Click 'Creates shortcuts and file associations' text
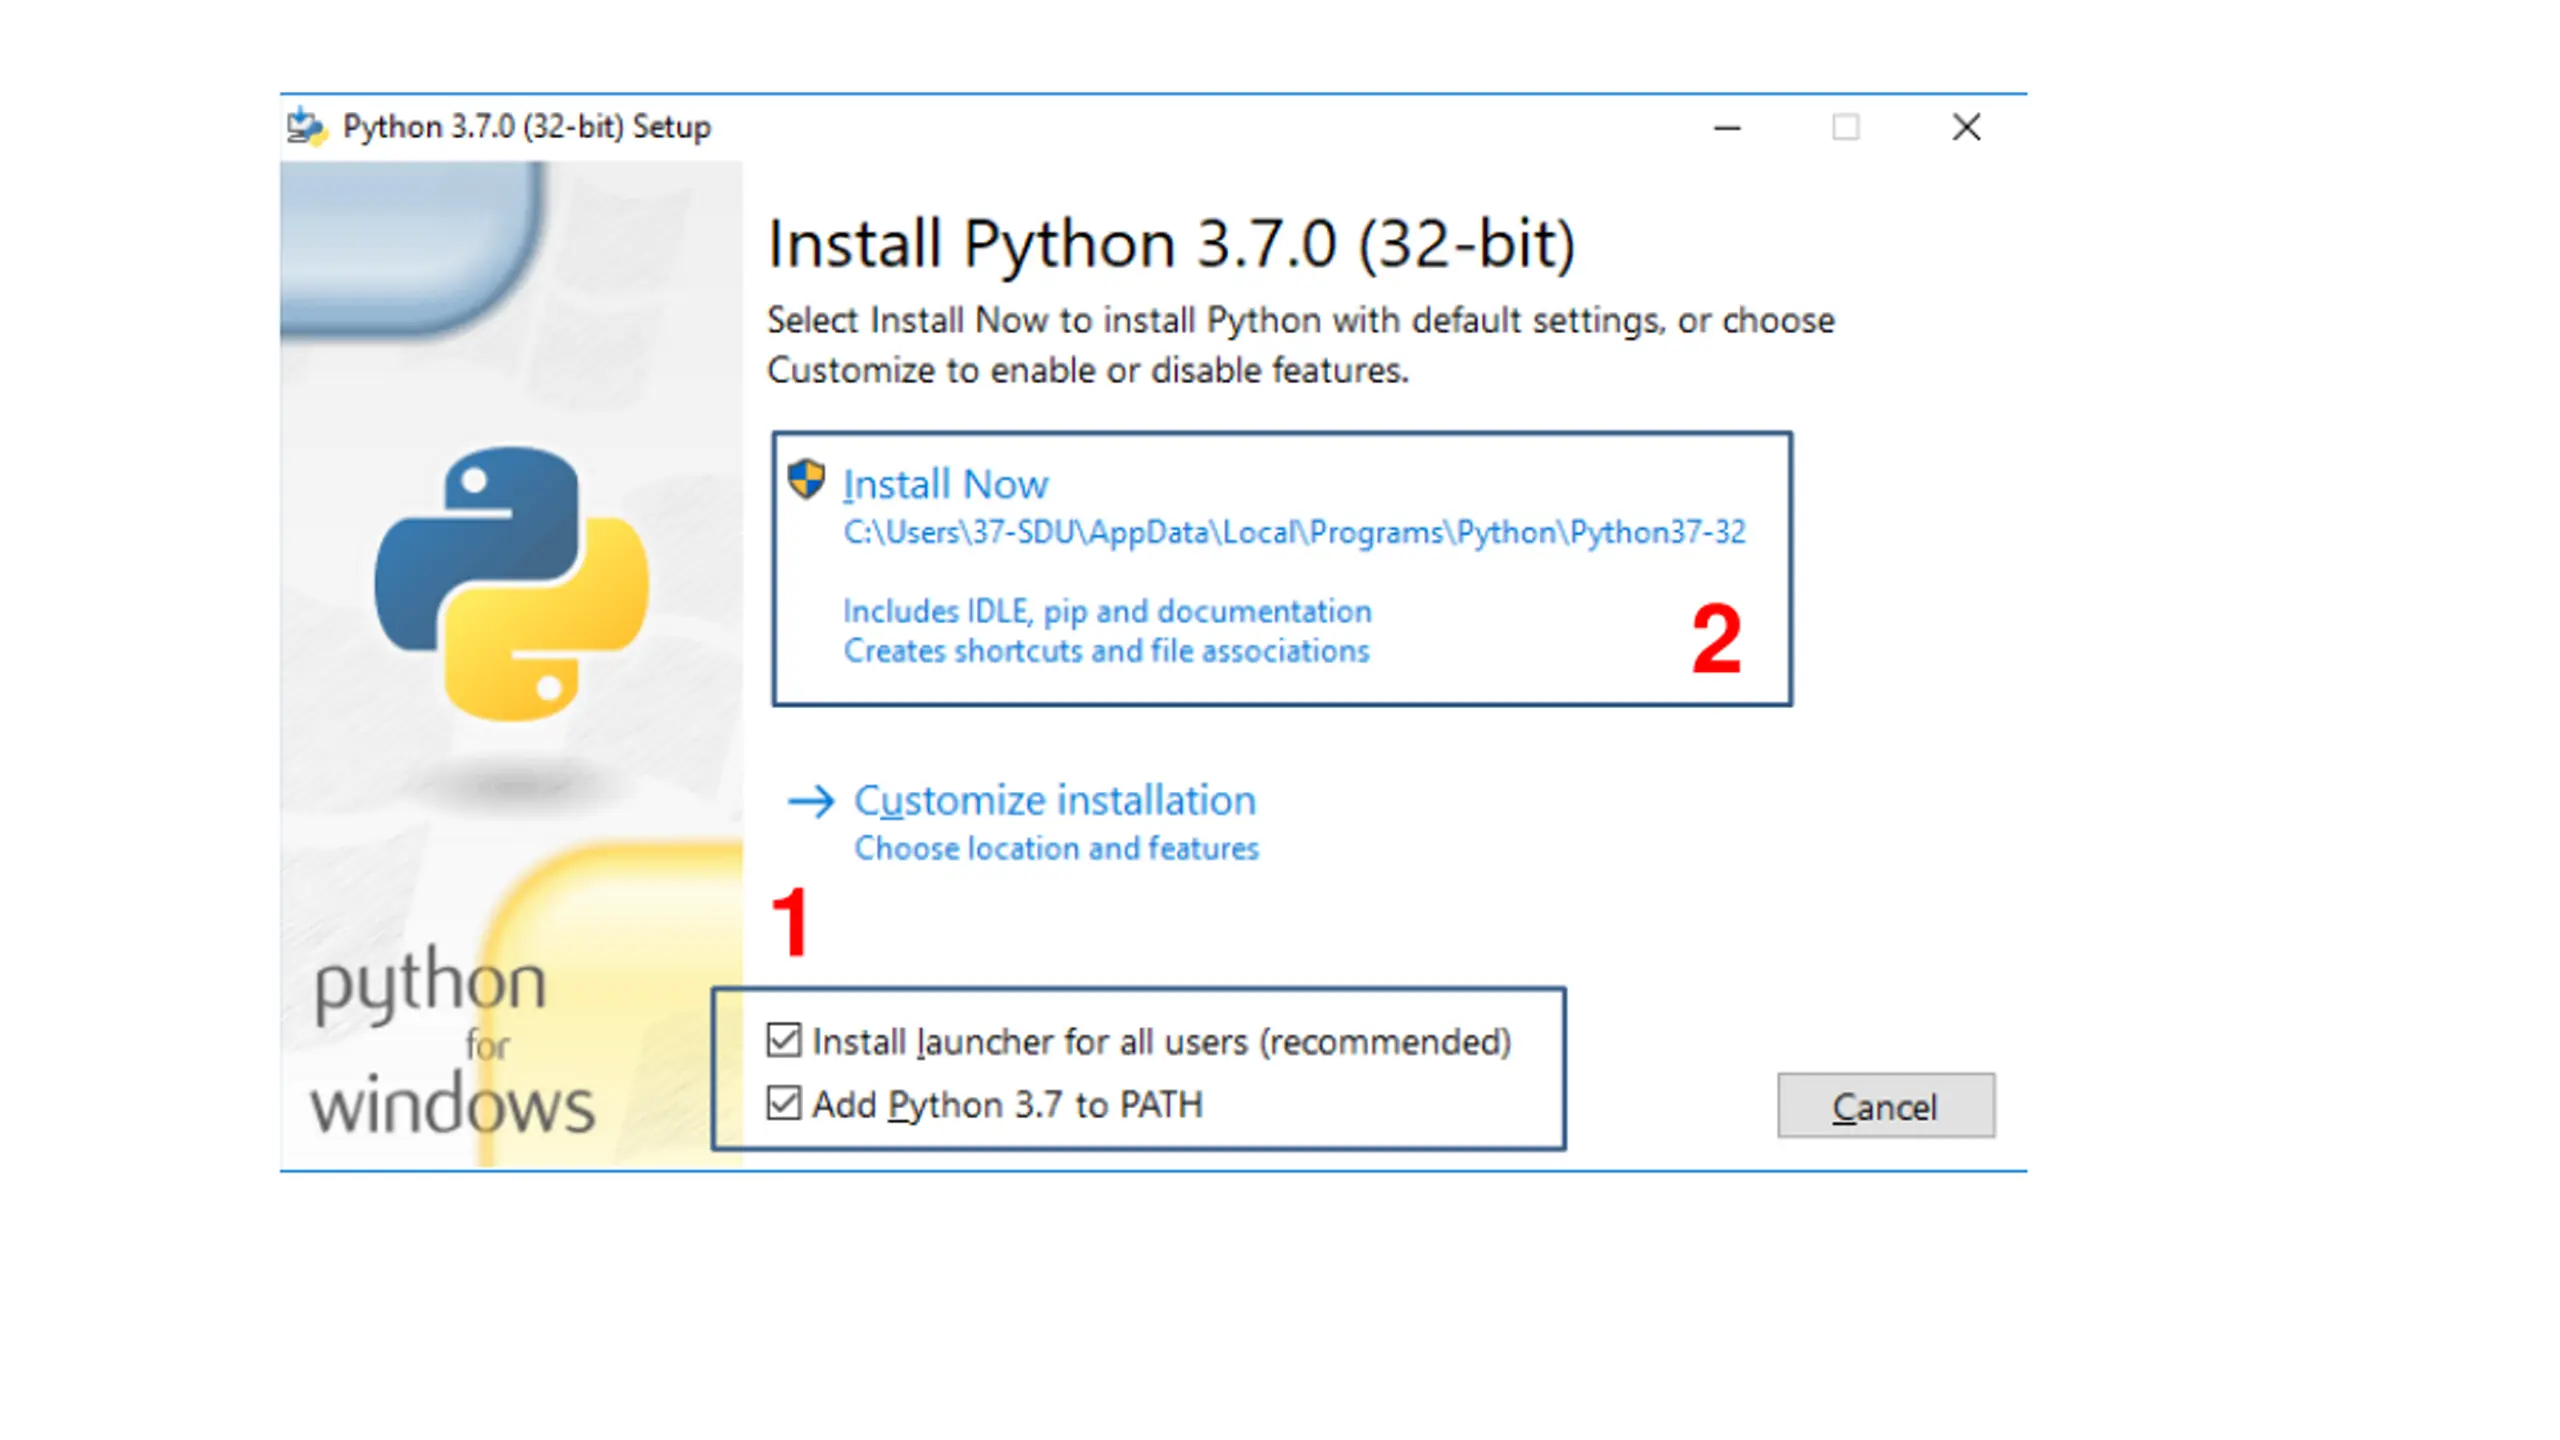The height and width of the screenshot is (1440, 2560). [x=1106, y=651]
